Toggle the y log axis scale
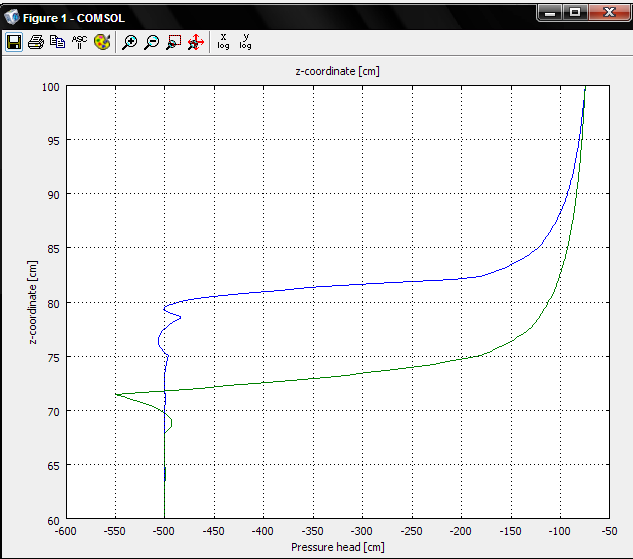This screenshot has width=633, height=559. pyautogui.click(x=245, y=42)
